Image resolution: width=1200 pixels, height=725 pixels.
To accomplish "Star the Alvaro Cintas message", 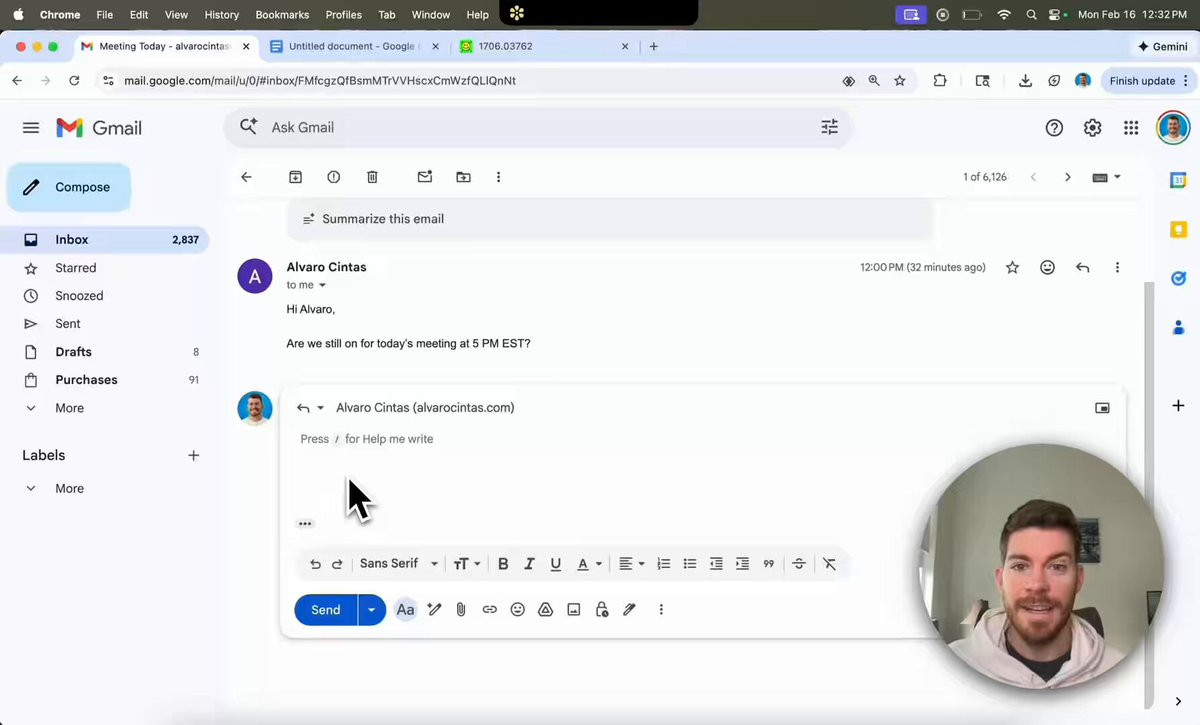I will (x=1012, y=267).
